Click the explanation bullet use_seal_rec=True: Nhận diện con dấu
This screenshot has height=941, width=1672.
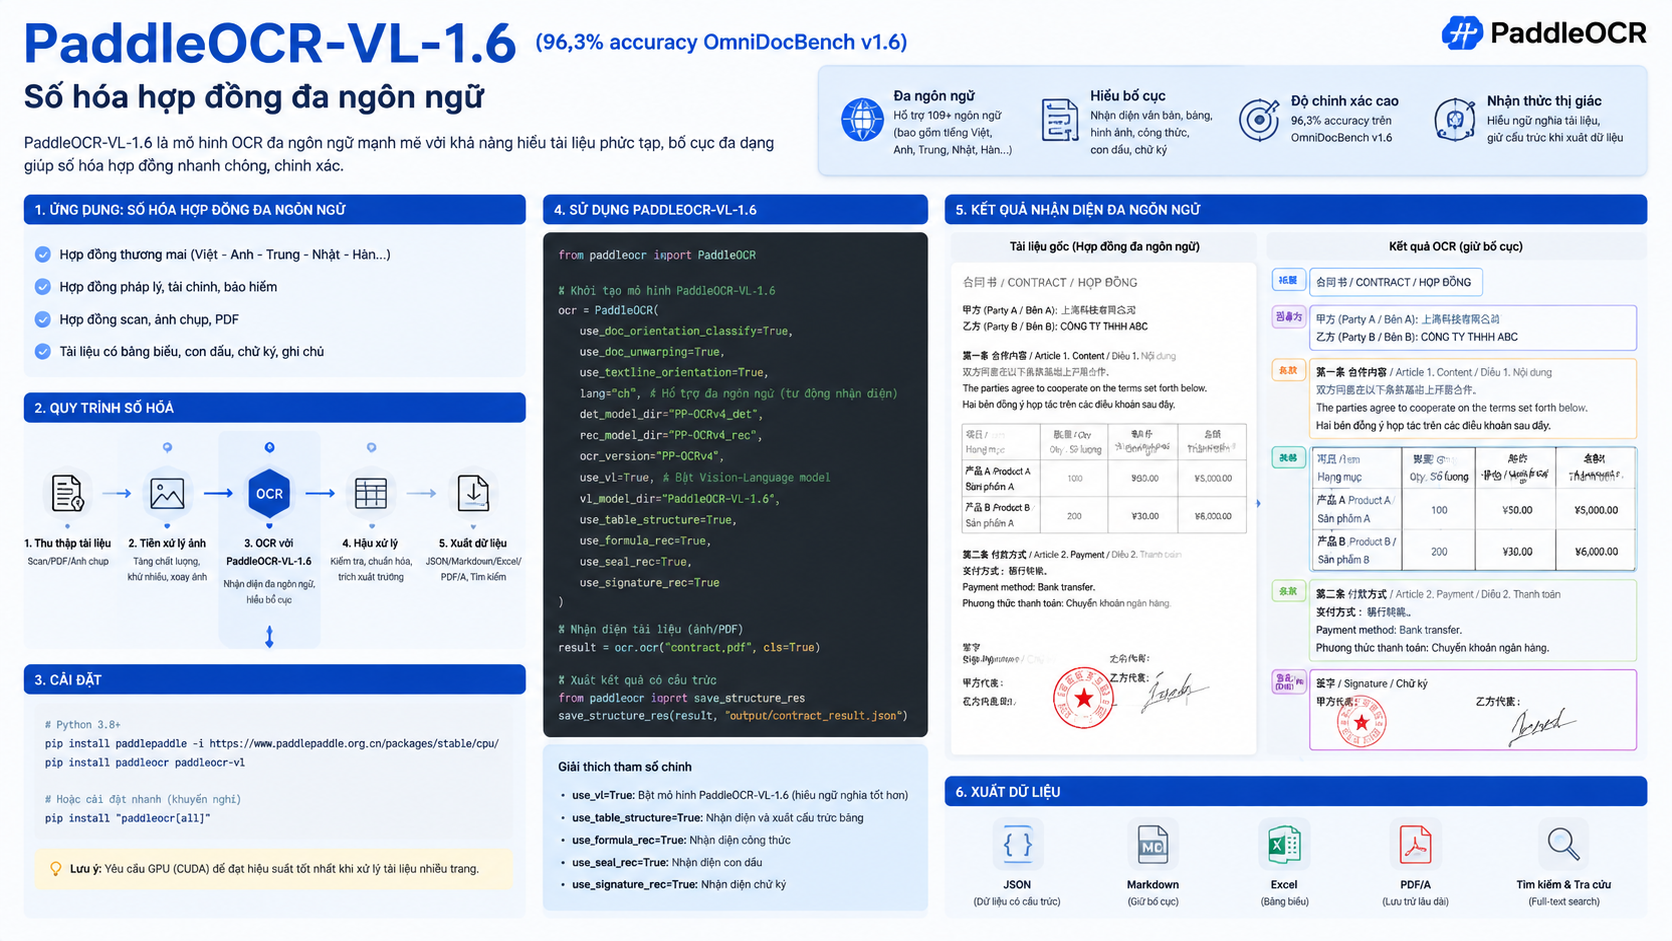point(667,863)
